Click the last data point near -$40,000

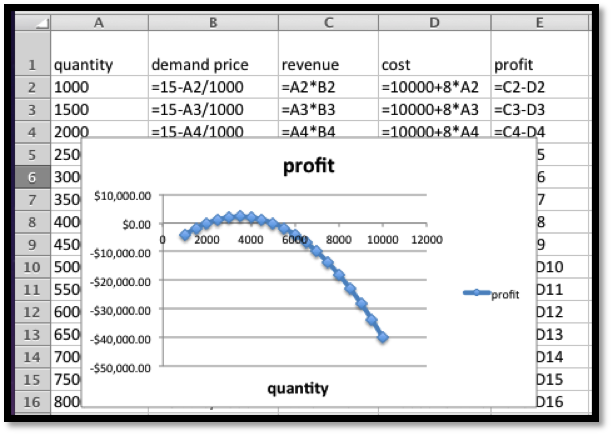click(x=382, y=338)
